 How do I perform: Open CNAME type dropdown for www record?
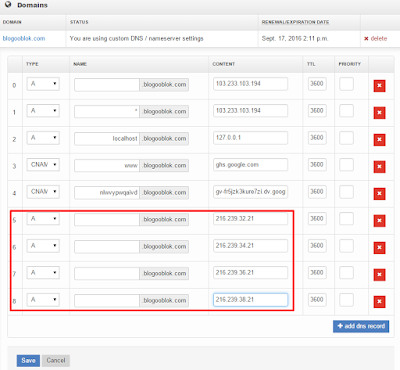click(x=43, y=165)
